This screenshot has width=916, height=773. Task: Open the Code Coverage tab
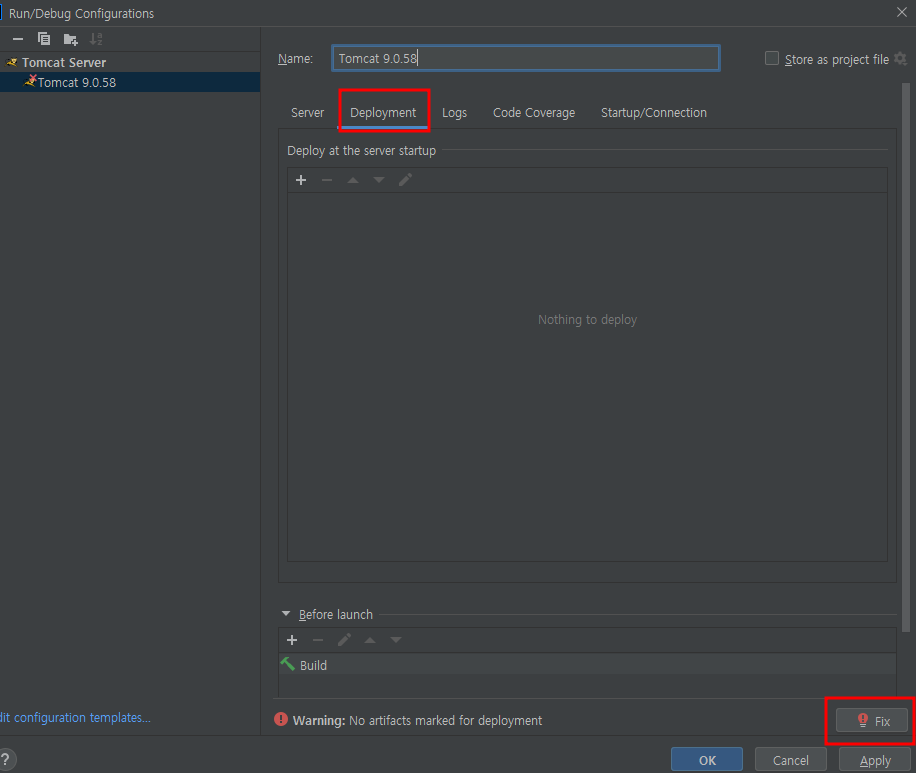[534, 113]
